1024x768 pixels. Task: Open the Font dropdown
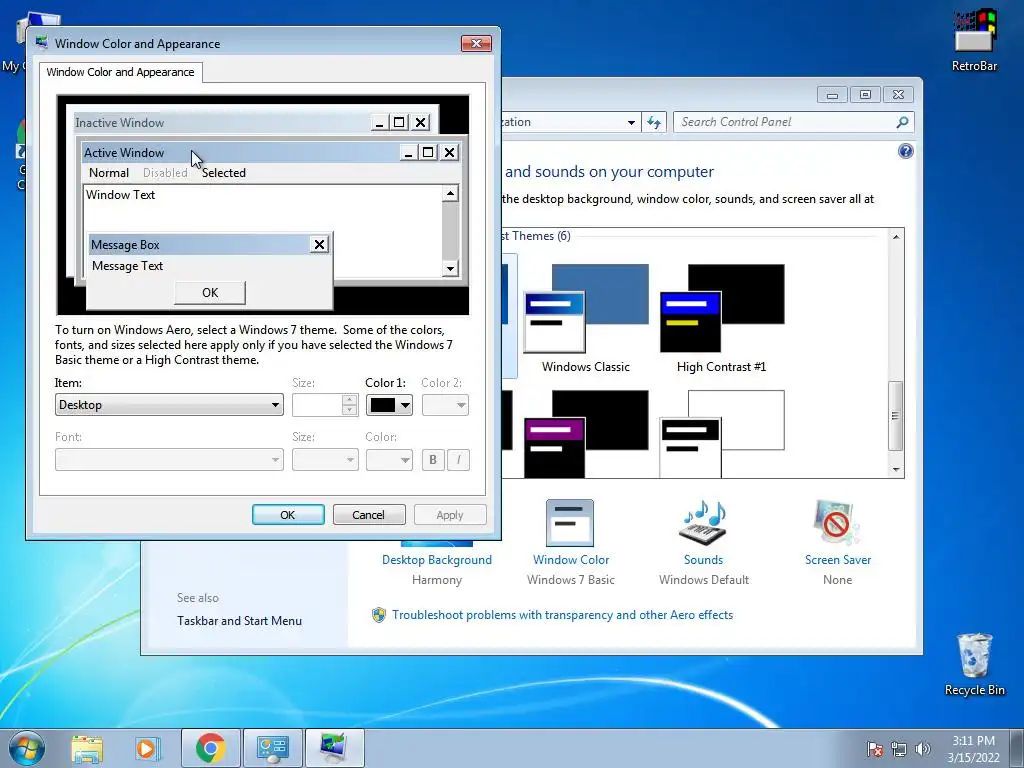coord(169,460)
